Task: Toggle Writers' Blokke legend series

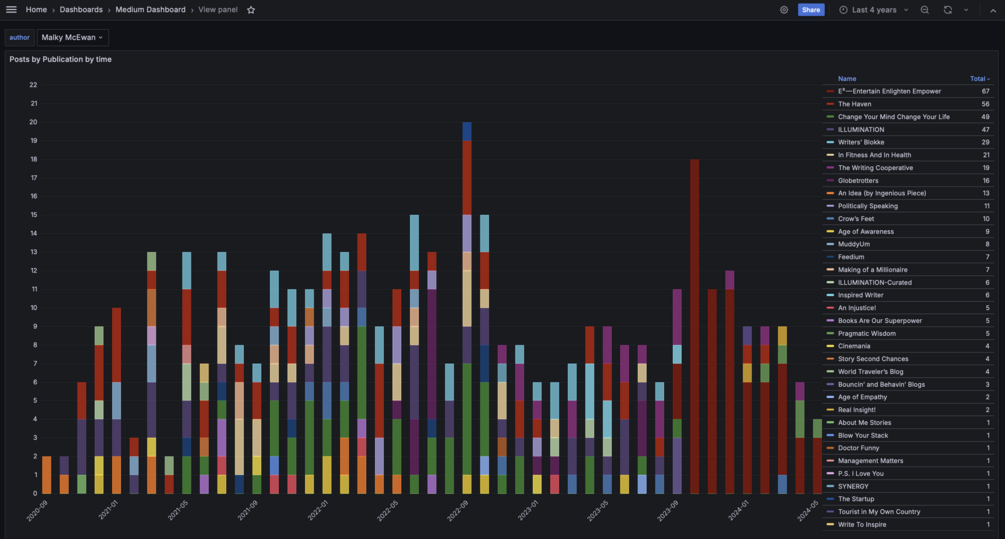Action: point(861,142)
